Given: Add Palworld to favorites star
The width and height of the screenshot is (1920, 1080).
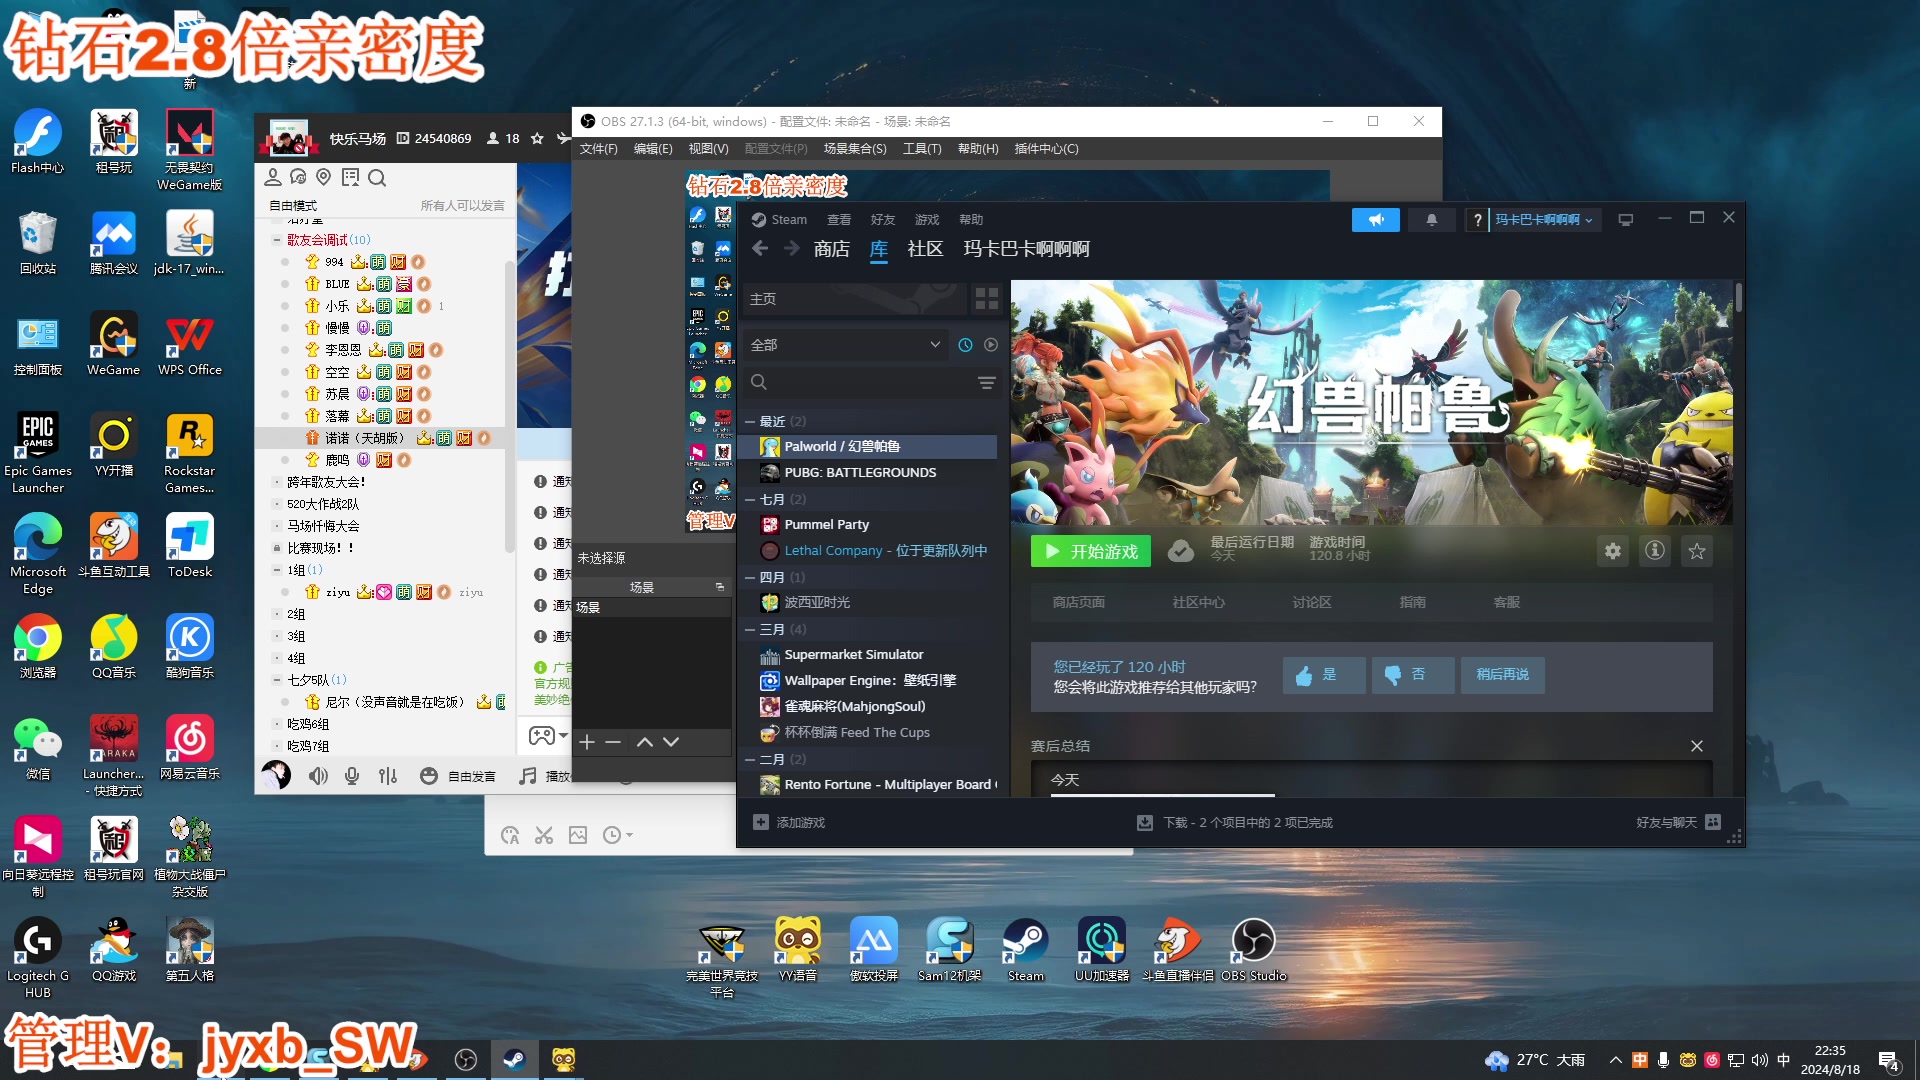Looking at the screenshot, I should pos(1697,551).
